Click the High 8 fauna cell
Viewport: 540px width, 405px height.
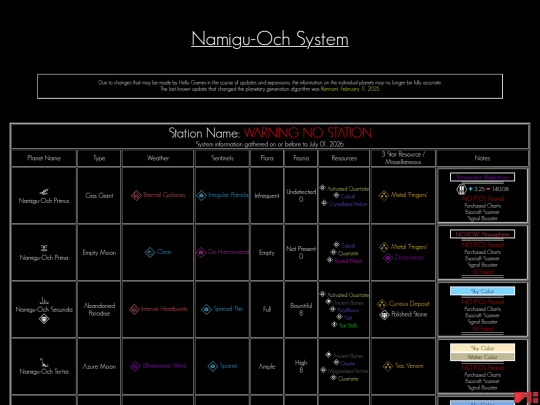[301, 366]
